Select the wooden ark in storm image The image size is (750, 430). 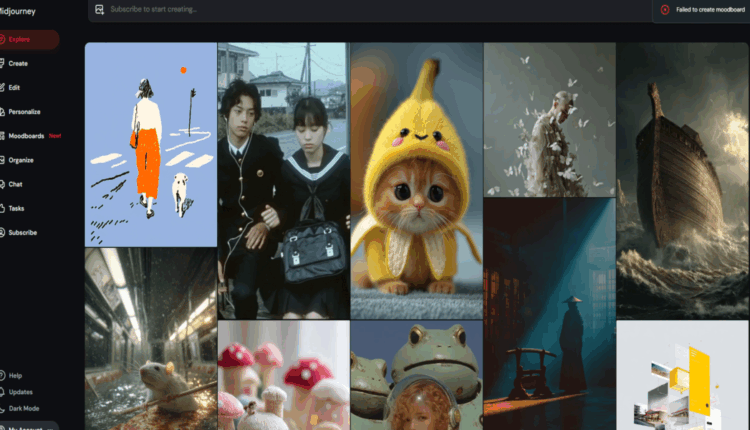(682, 180)
